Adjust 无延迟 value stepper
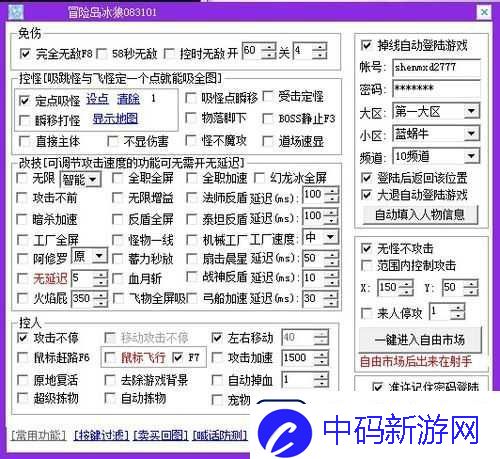This screenshot has height=459, width=500. point(100,278)
